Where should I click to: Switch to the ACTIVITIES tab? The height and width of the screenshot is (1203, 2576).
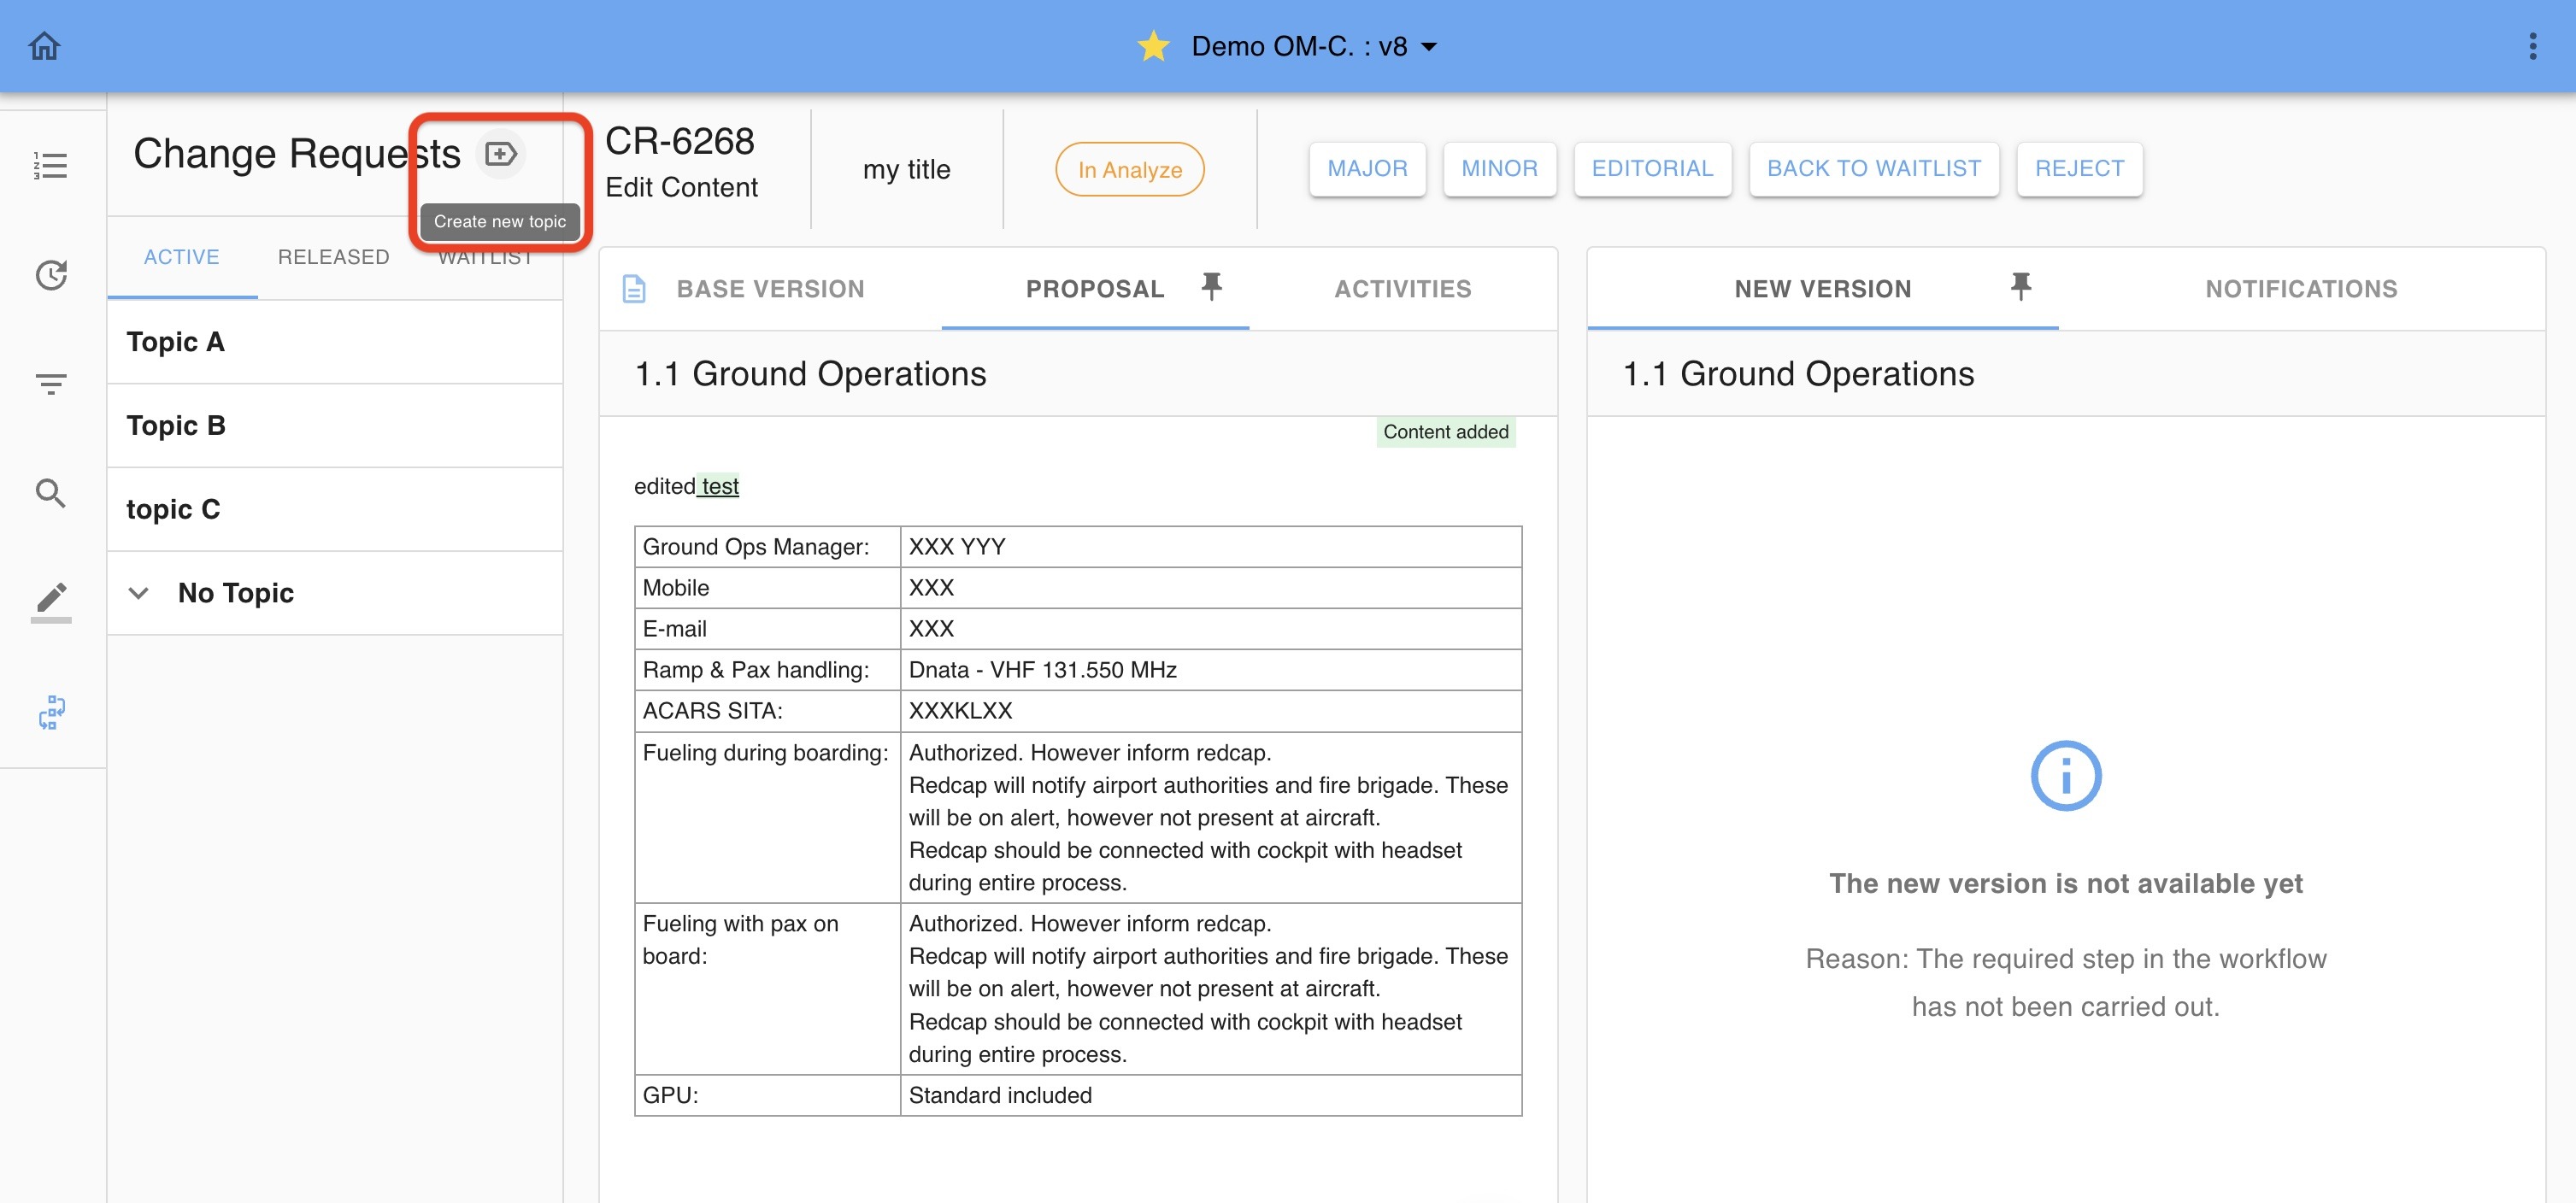(x=1402, y=289)
